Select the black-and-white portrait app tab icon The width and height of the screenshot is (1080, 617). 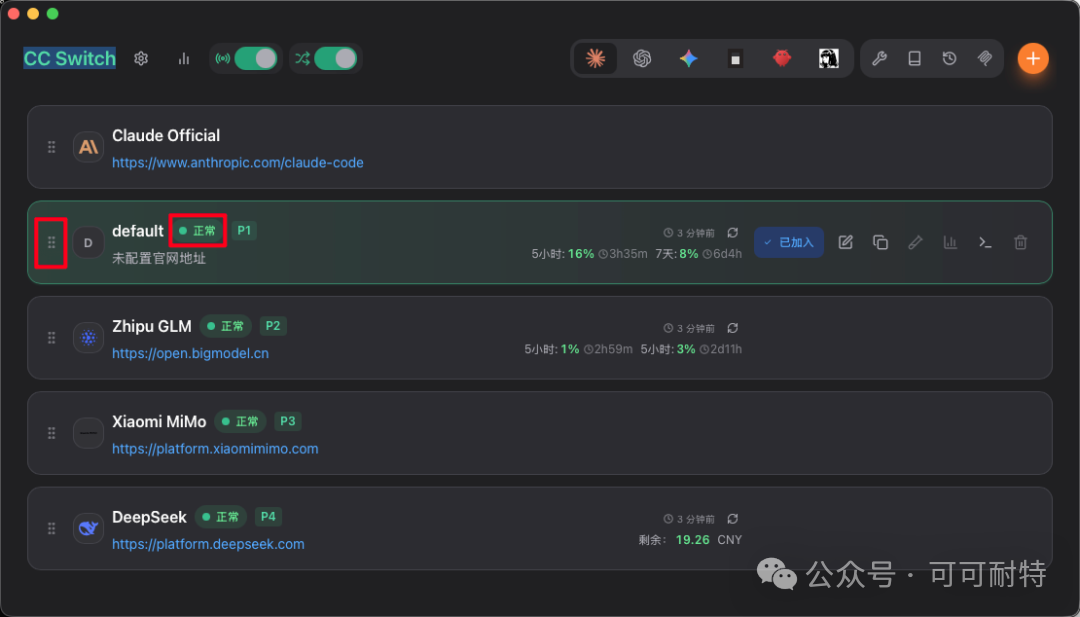tap(829, 59)
